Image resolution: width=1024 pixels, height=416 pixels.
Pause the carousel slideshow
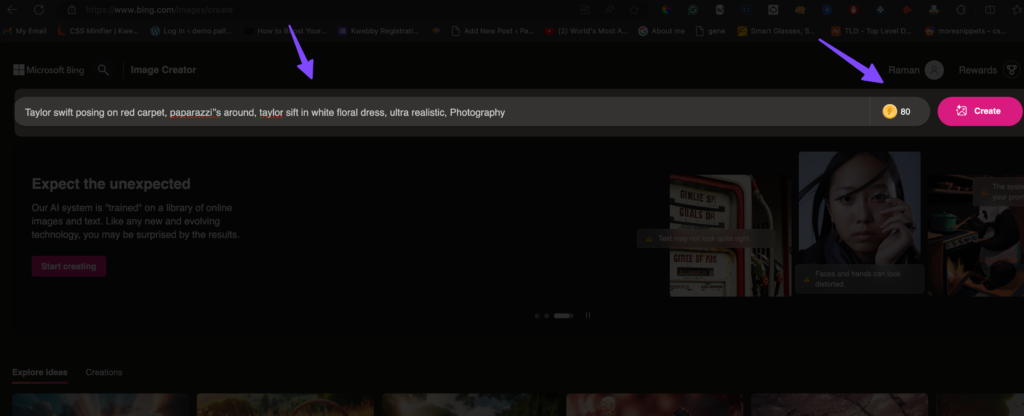[x=587, y=315]
